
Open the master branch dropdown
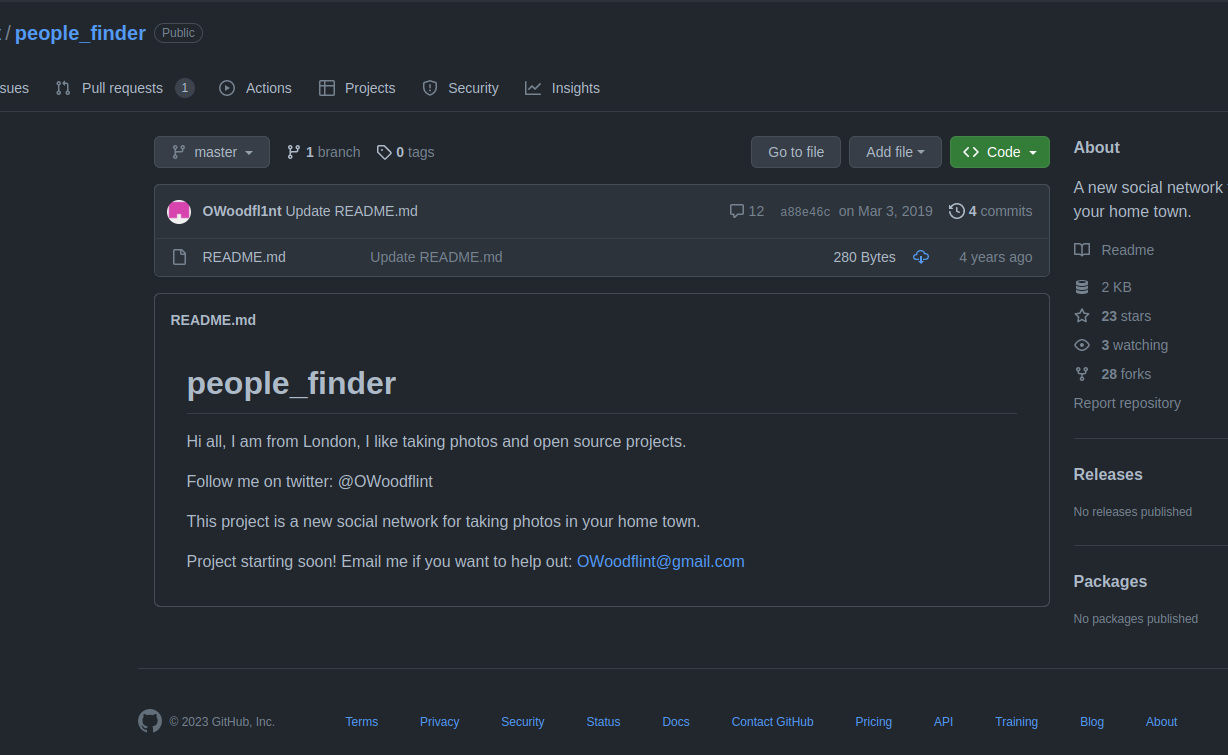click(212, 152)
